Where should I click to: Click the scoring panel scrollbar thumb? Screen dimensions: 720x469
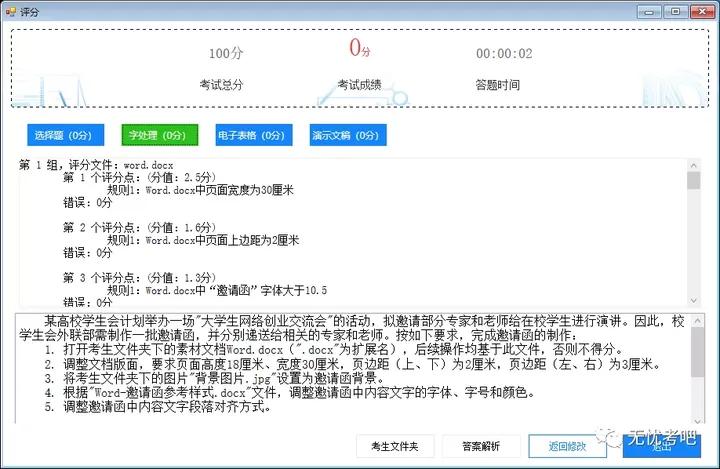pos(693,181)
